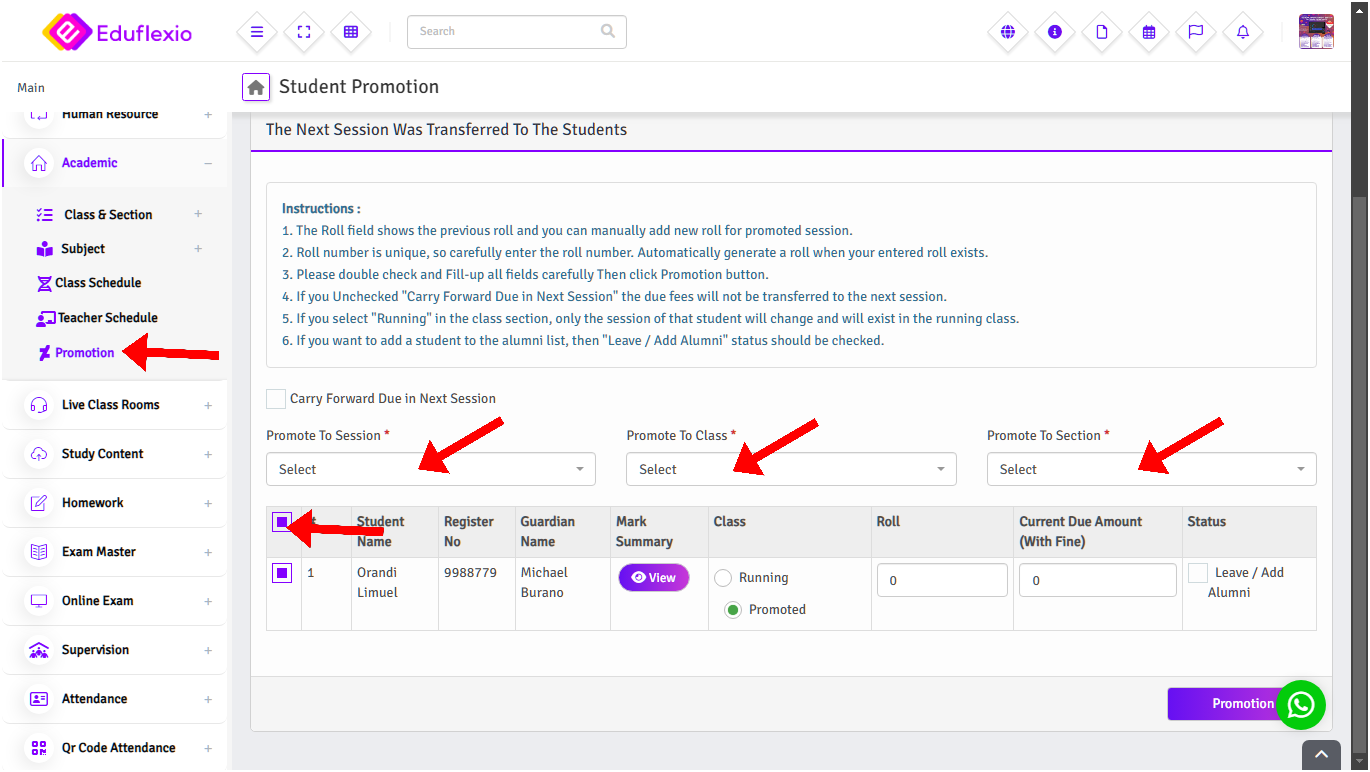Open the Promote To Session dropdown

(x=430, y=469)
